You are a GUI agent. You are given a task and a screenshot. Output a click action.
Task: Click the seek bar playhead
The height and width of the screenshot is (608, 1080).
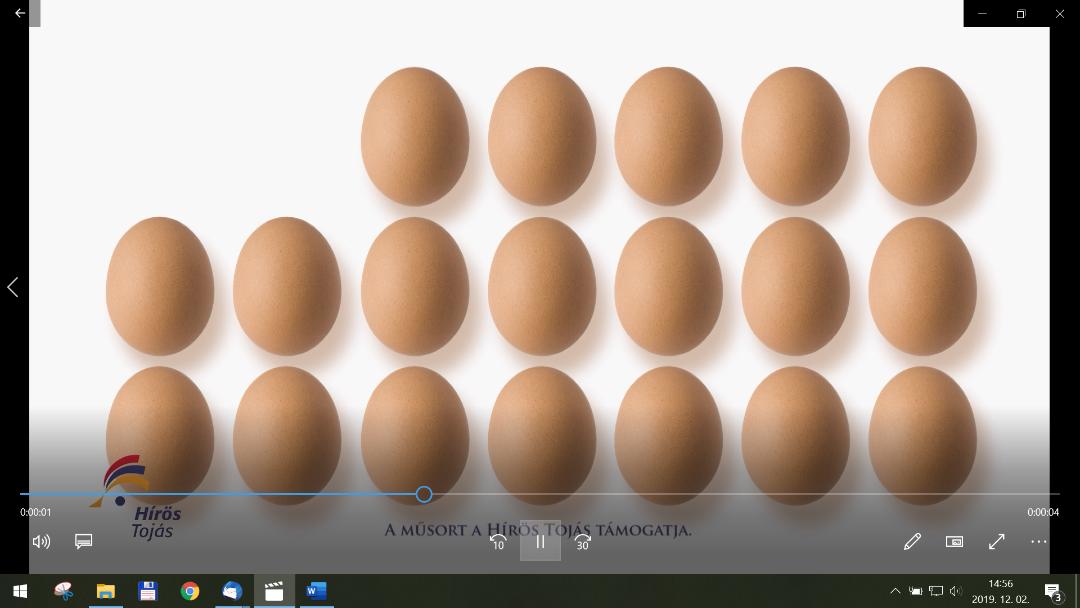(424, 494)
